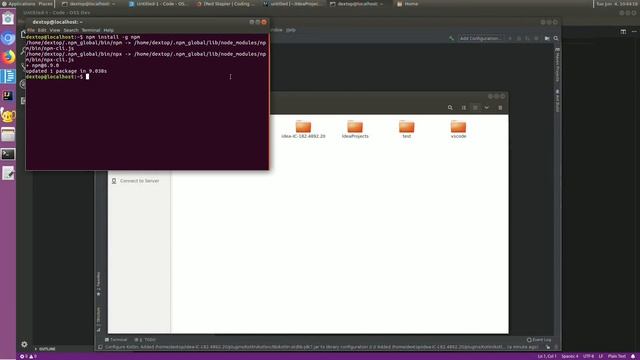Image resolution: width=640 pixels, height=360 pixels.
Task: Open IntelliJ Ant Build side tab
Action: pos(557,101)
